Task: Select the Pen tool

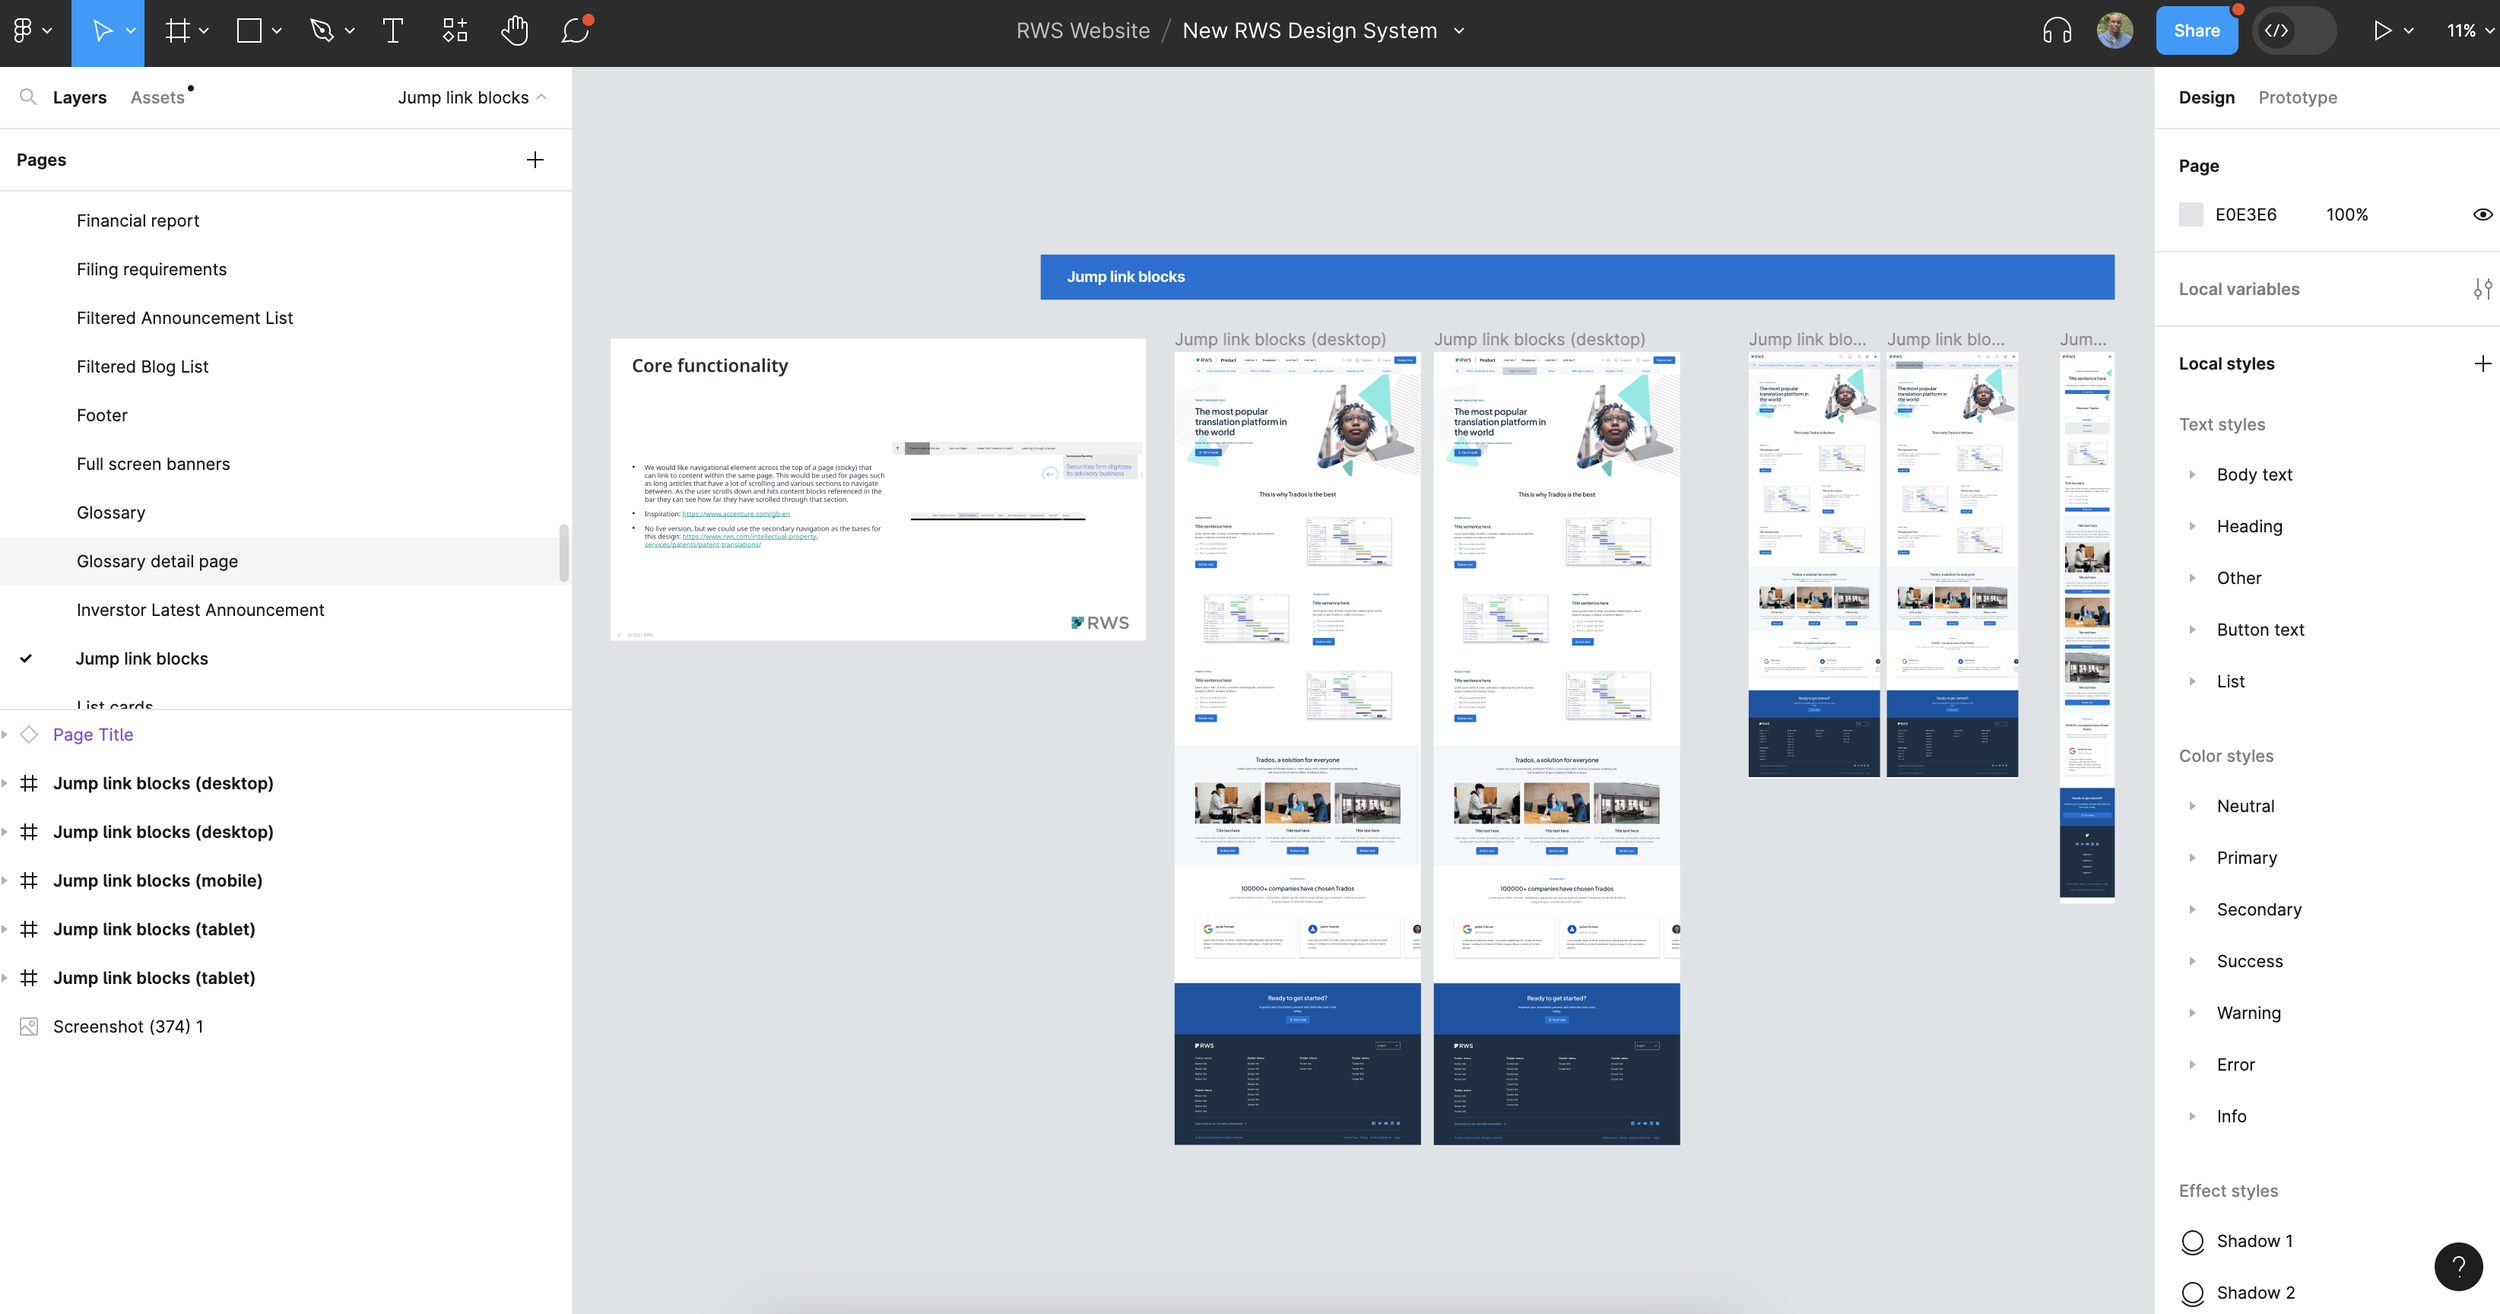Action: click(x=321, y=31)
